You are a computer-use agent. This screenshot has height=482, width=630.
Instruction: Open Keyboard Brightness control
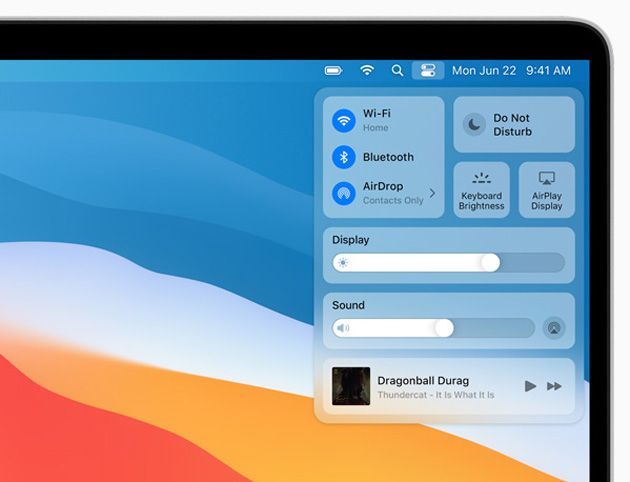click(481, 190)
